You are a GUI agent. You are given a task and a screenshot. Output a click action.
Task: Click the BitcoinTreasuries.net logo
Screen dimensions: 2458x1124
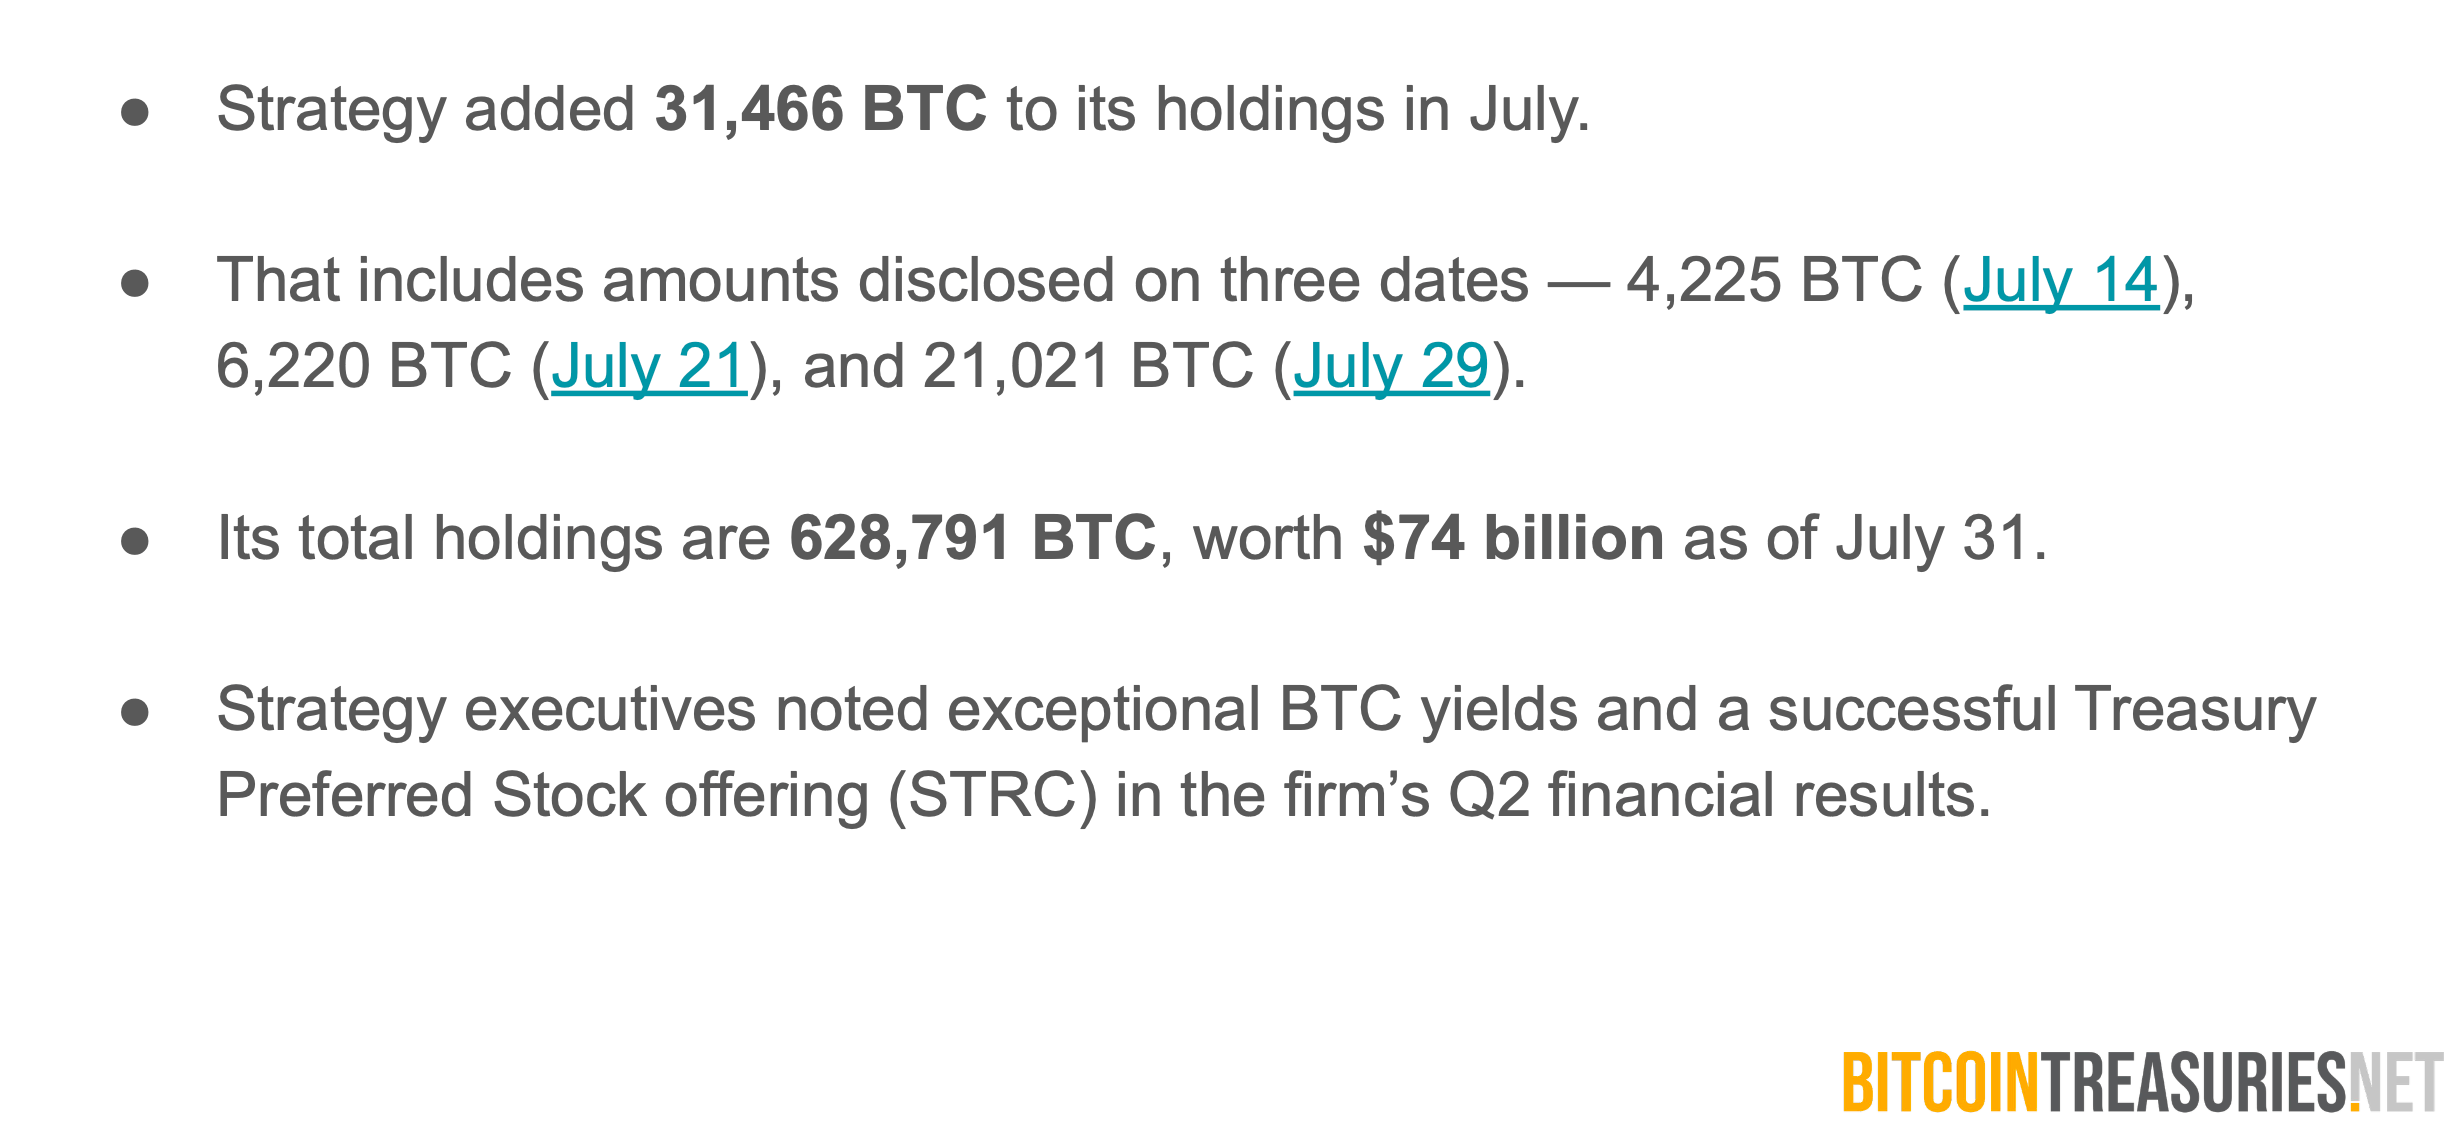2142,1082
